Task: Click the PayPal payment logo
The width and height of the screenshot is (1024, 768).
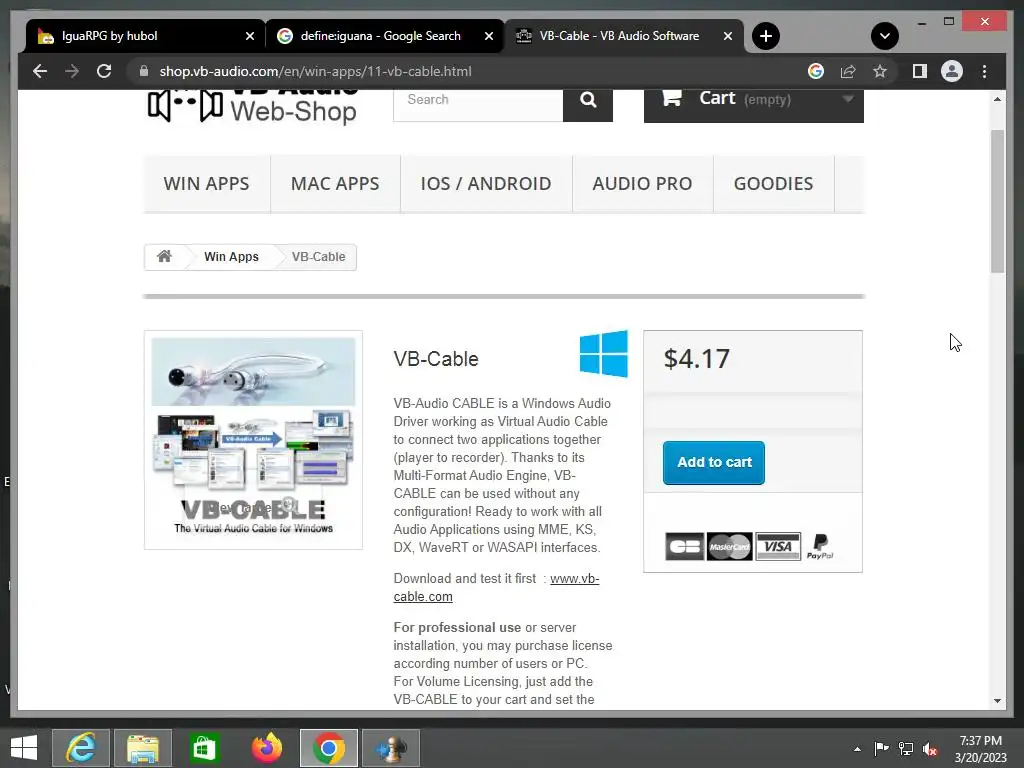Action: tap(820, 547)
